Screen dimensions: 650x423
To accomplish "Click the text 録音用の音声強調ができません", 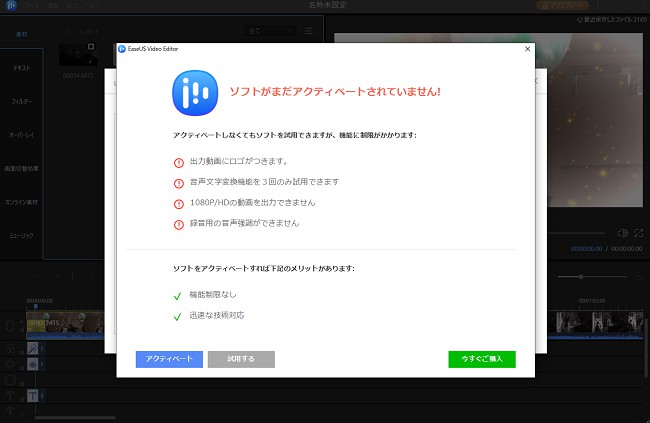I will click(244, 223).
